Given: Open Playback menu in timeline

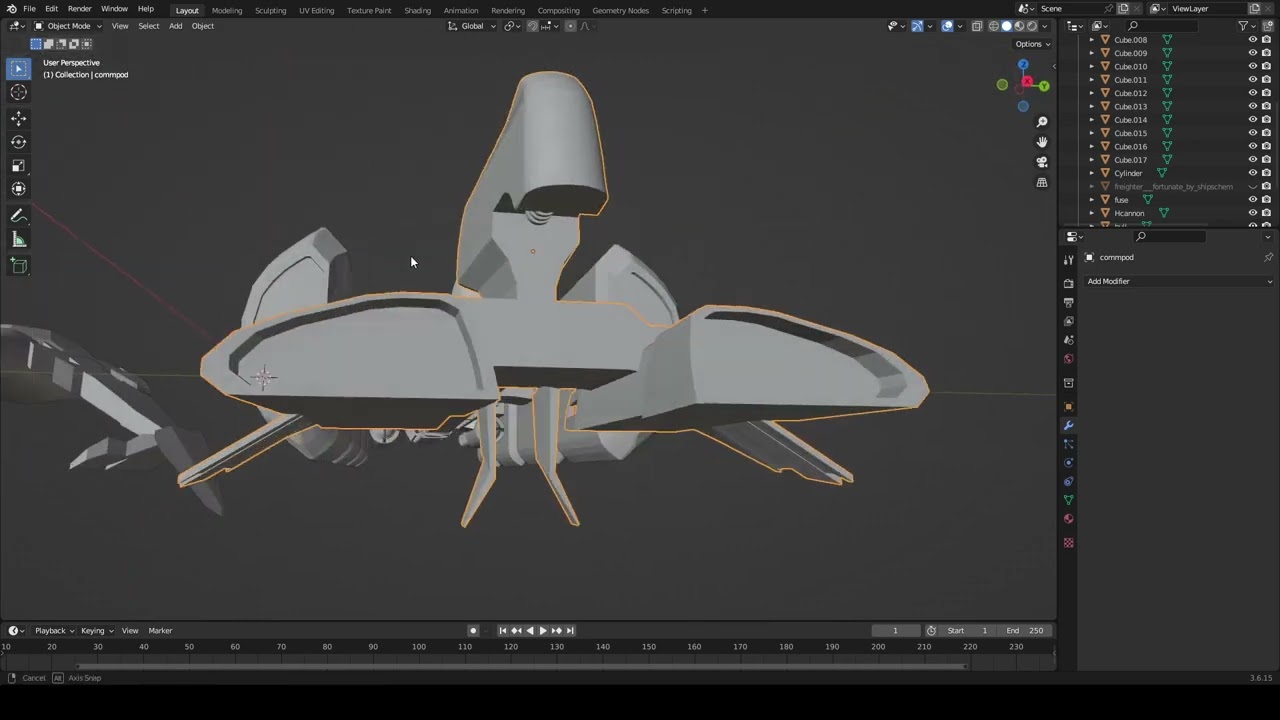Looking at the screenshot, I should click(54, 631).
